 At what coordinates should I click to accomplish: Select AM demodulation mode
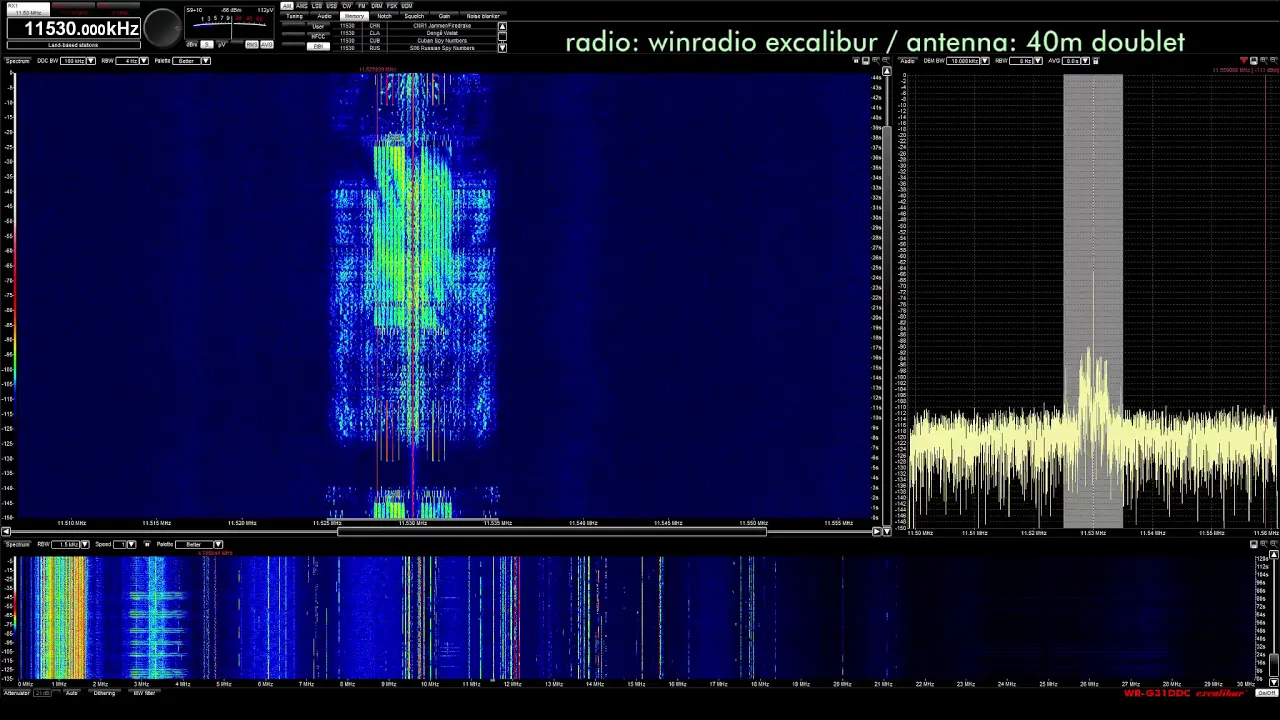[286, 5]
